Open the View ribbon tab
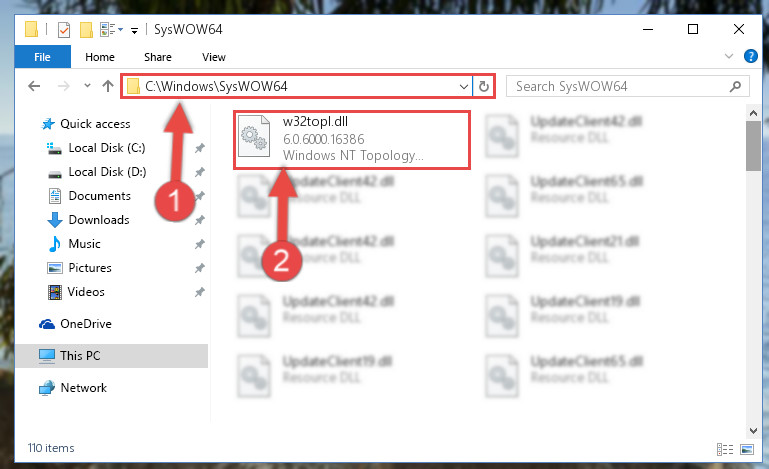Viewport: 769px width, 469px height. [214, 57]
